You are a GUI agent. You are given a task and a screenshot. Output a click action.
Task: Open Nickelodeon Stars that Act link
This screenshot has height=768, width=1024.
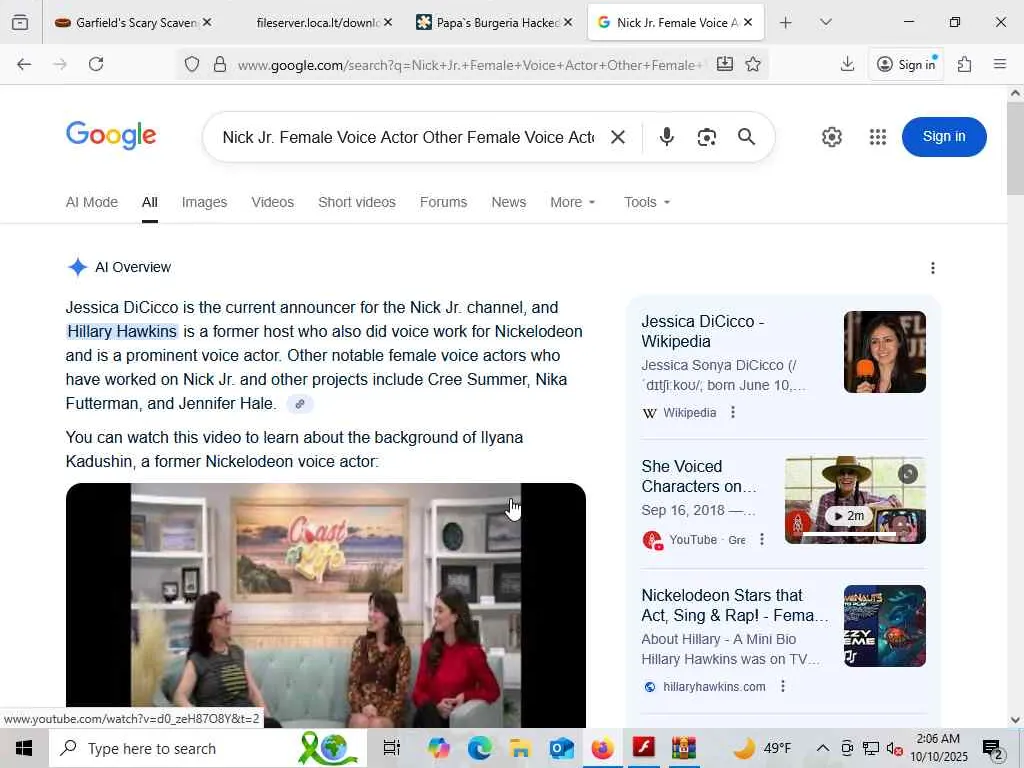click(x=735, y=605)
